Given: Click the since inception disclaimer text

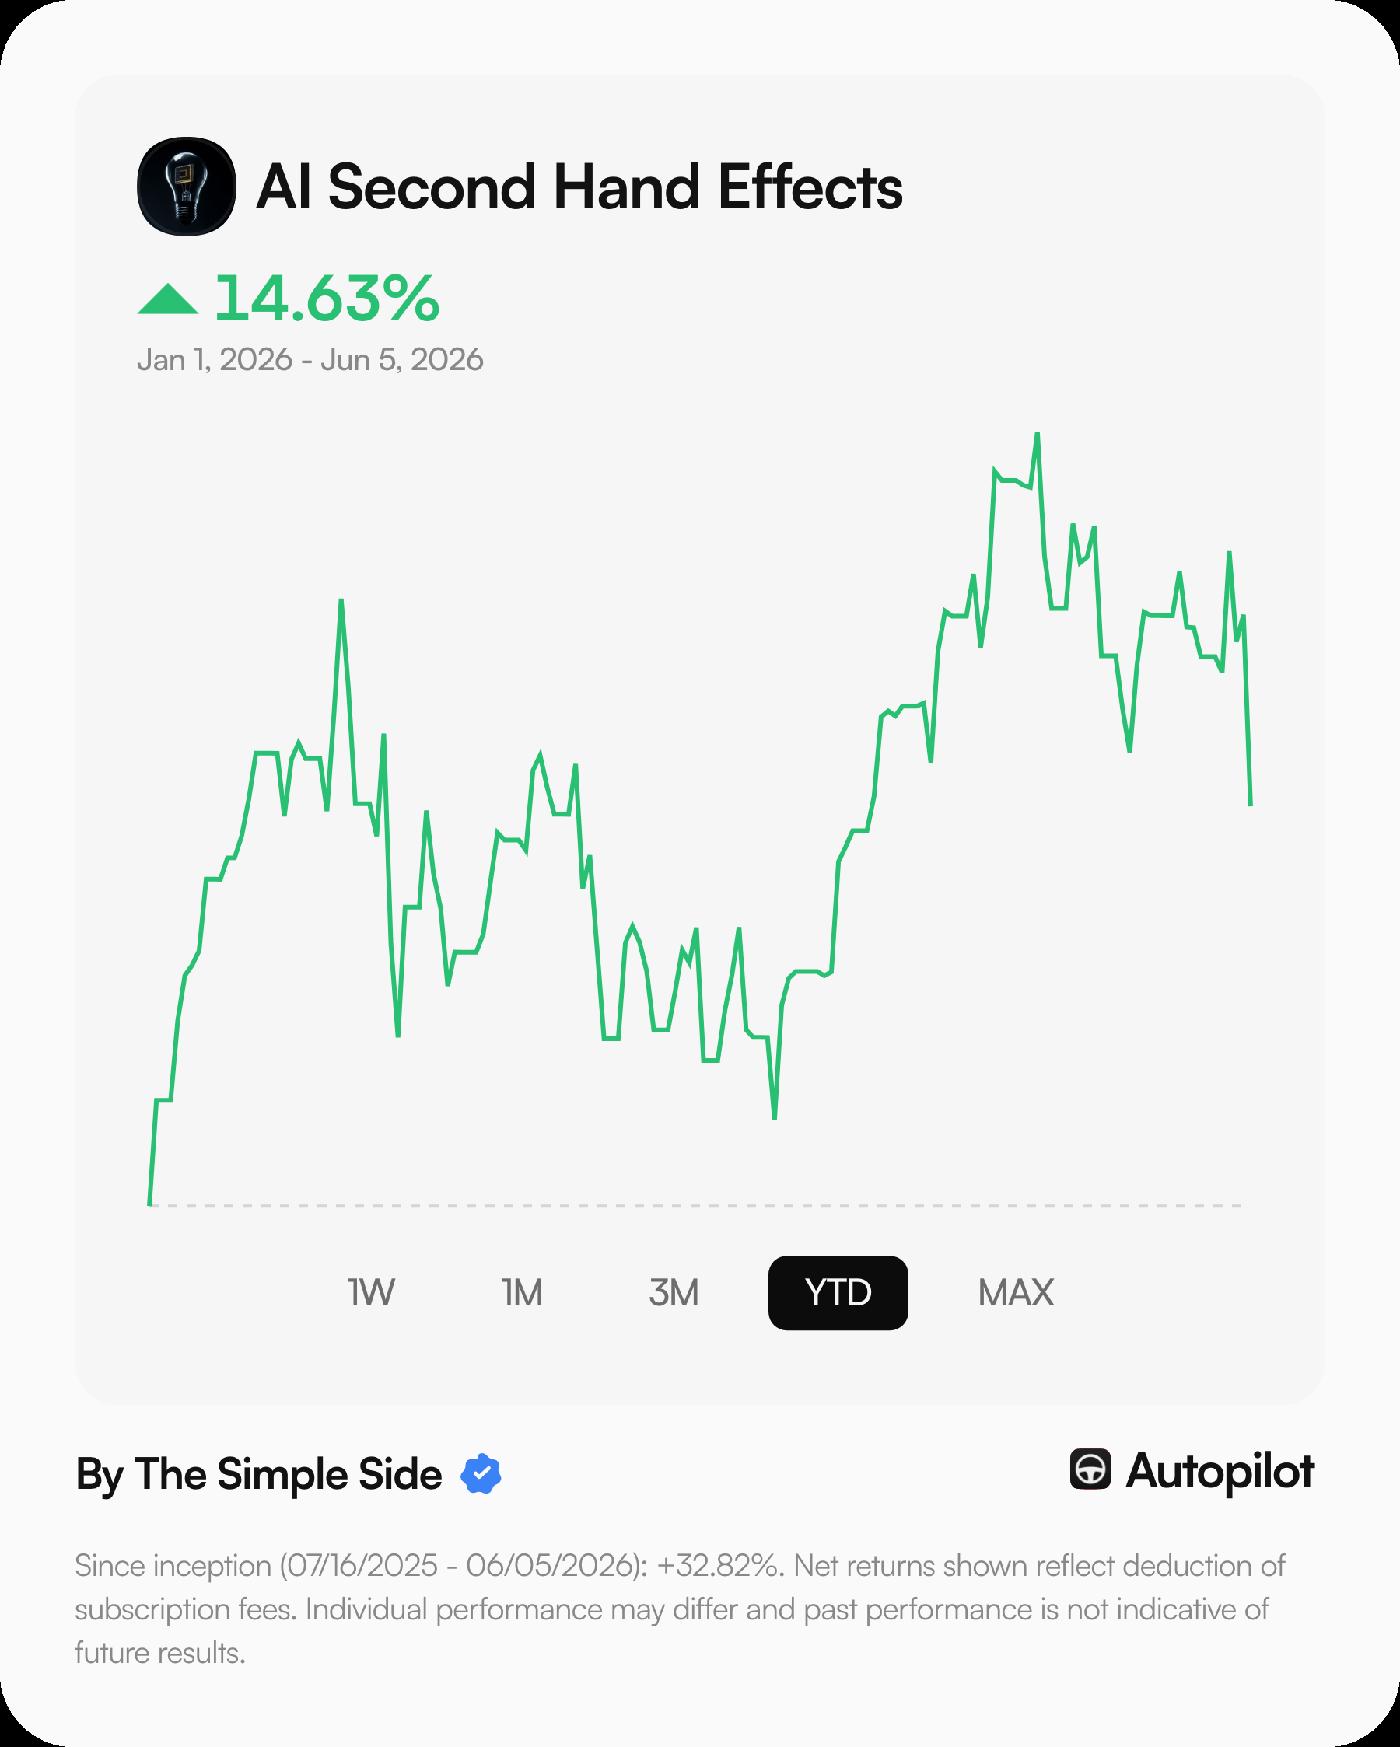Looking at the screenshot, I should [x=679, y=1609].
